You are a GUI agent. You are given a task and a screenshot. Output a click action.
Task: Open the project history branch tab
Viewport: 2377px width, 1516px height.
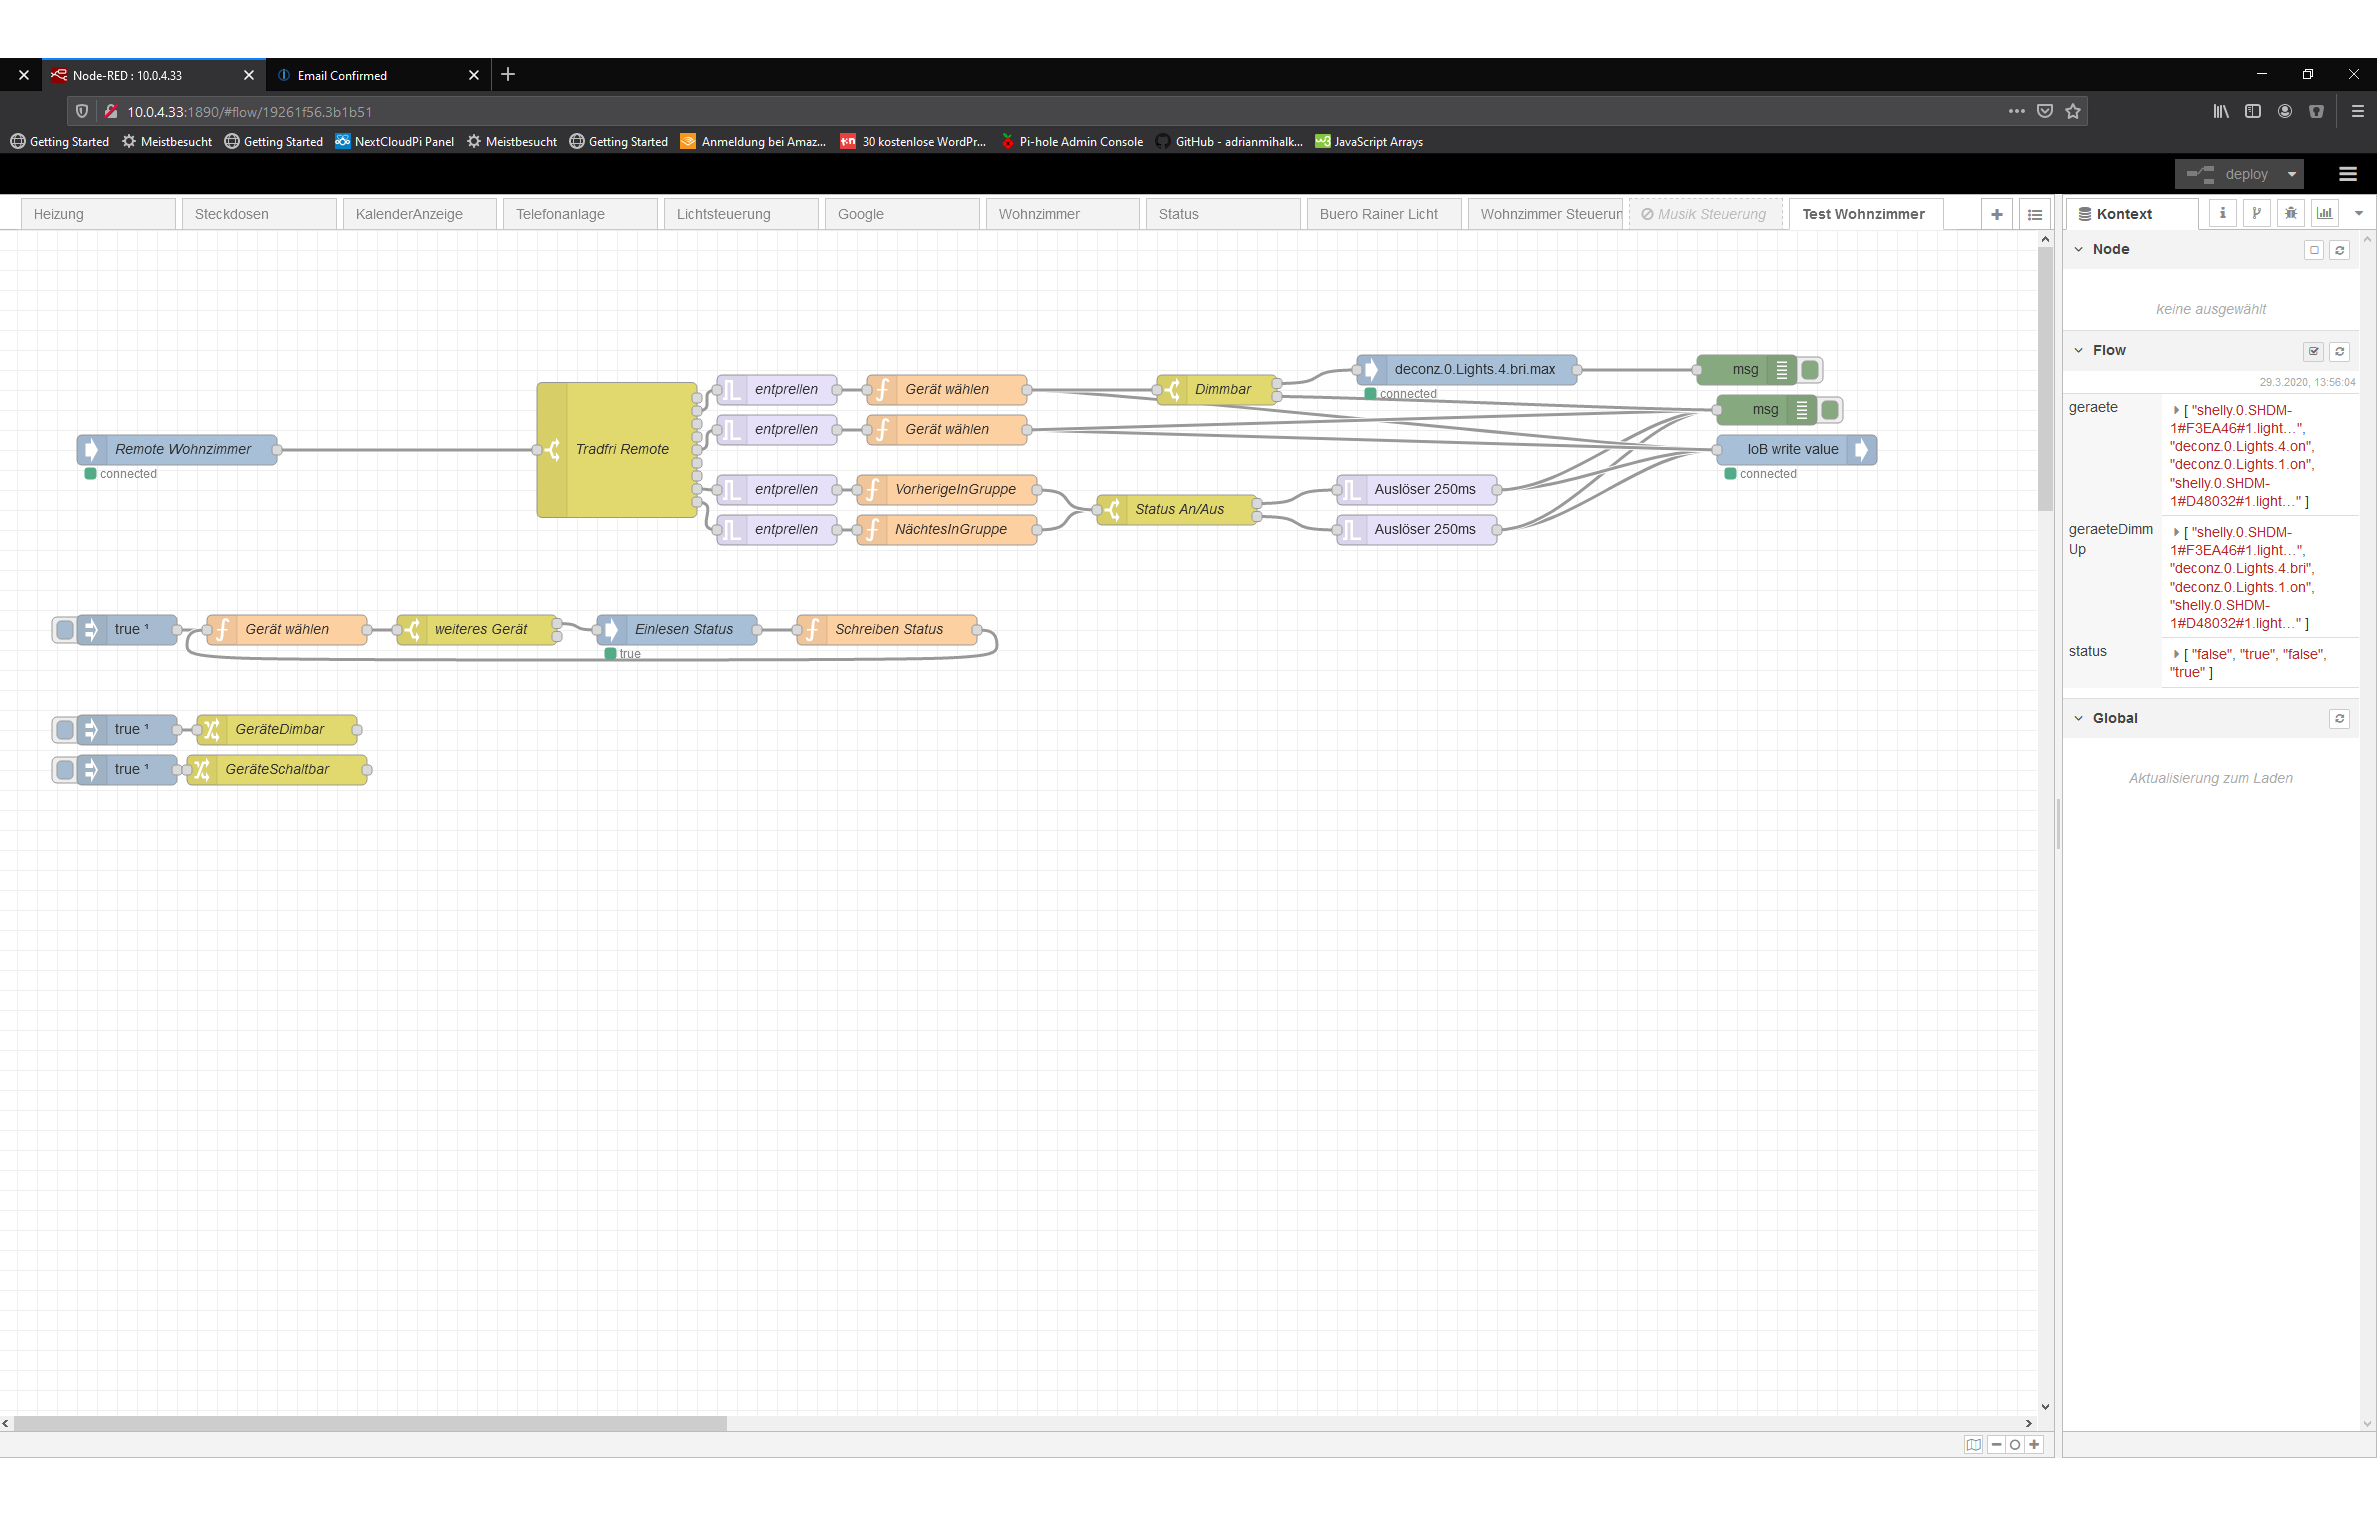(x=2256, y=213)
